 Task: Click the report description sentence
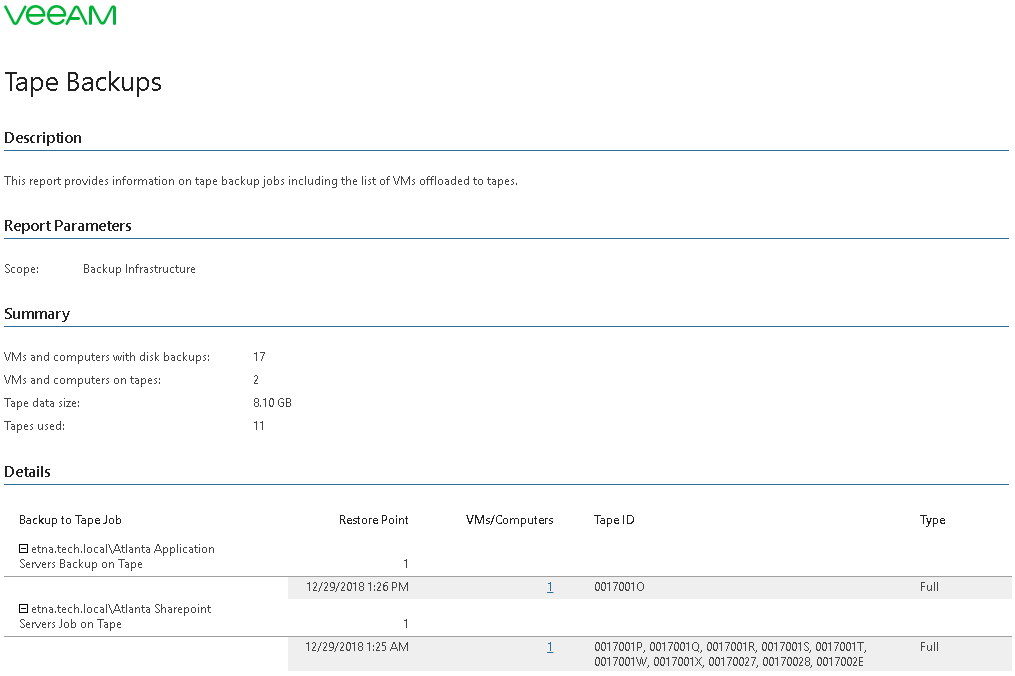[261, 181]
